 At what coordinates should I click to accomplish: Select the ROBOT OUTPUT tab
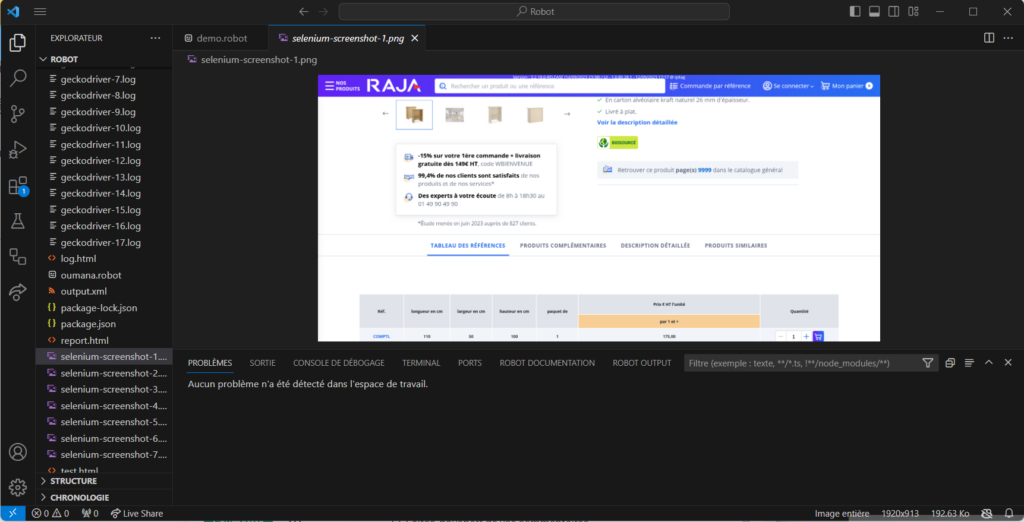[x=642, y=363]
